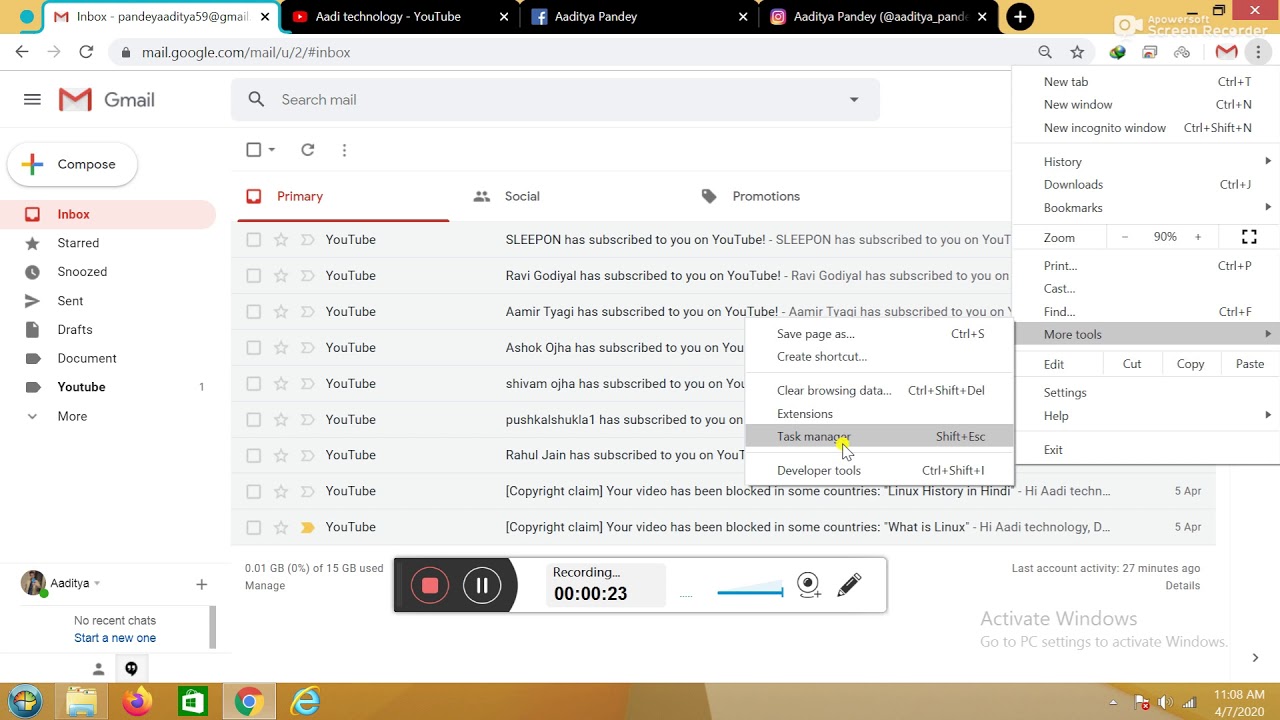Star the Ravi Godiyal email
This screenshot has width=1280, height=720.
pos(281,276)
